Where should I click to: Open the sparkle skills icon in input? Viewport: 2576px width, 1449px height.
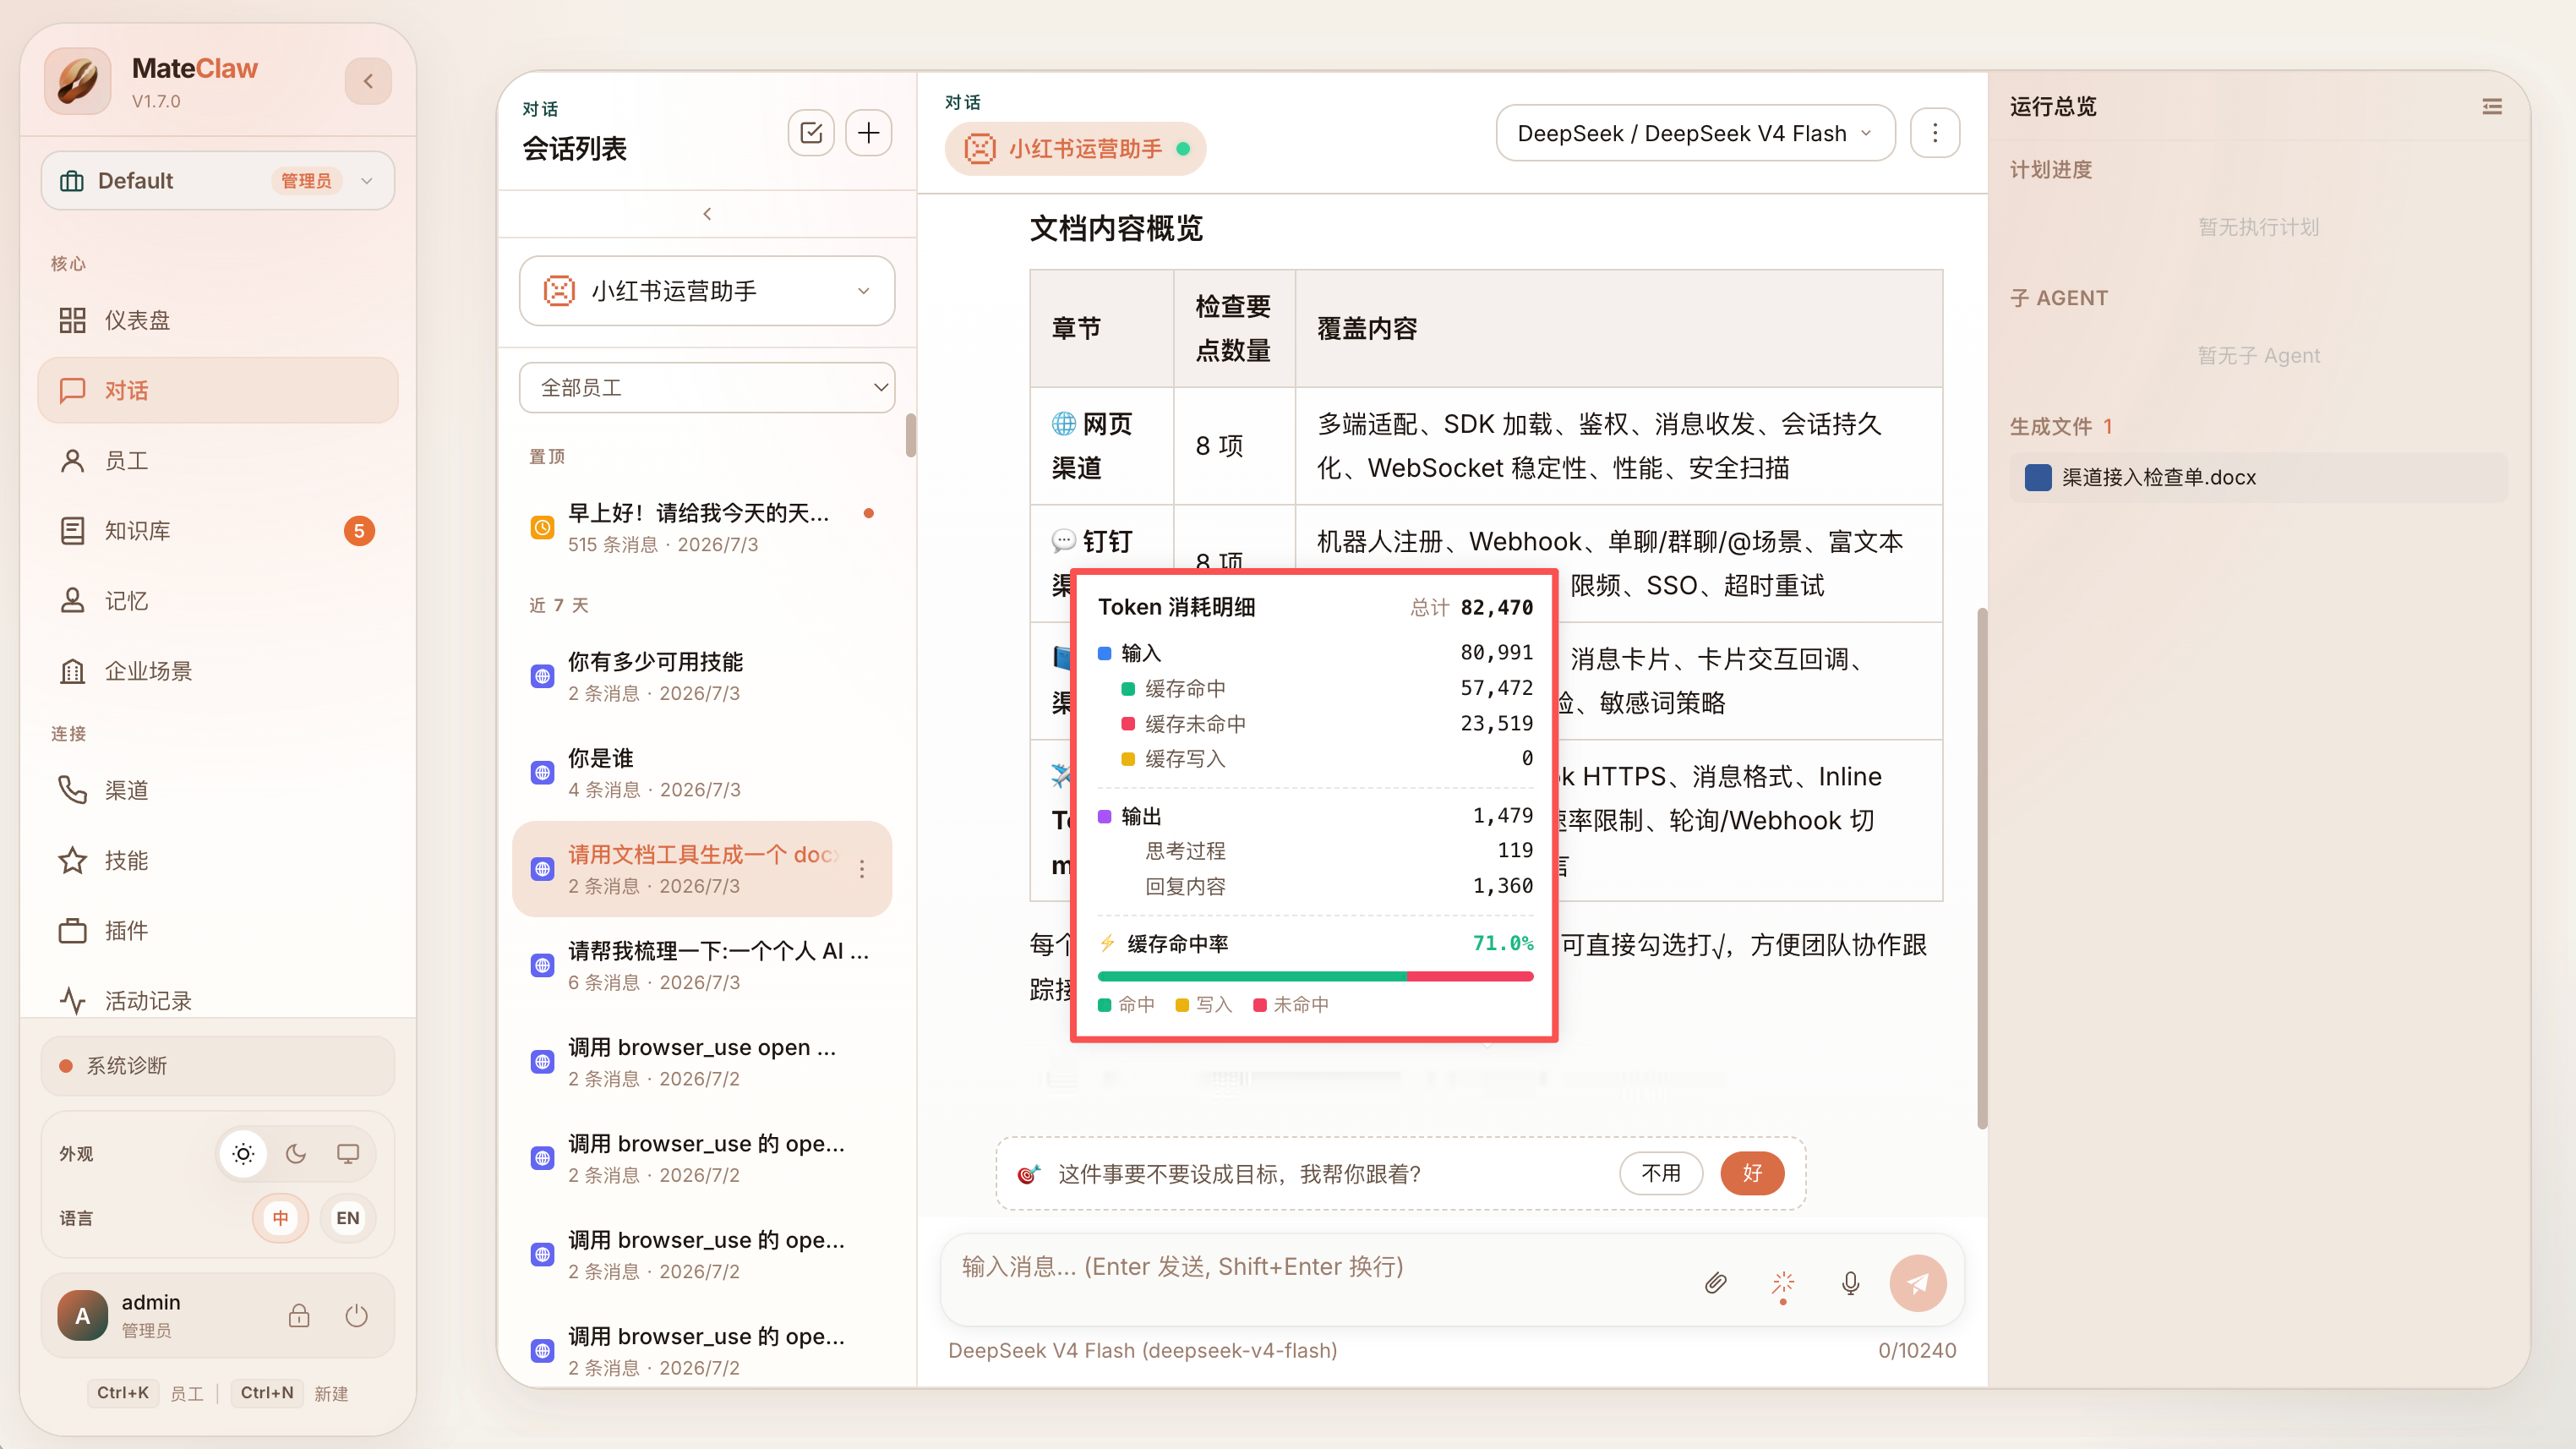pos(1783,1283)
